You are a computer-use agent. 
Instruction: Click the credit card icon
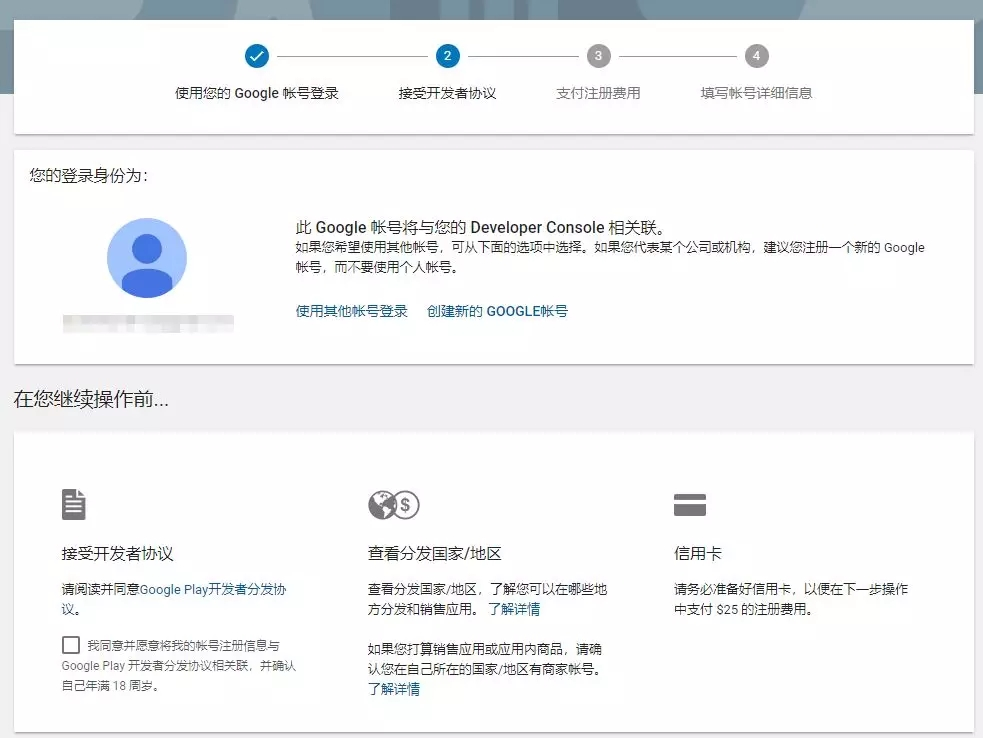(690, 505)
